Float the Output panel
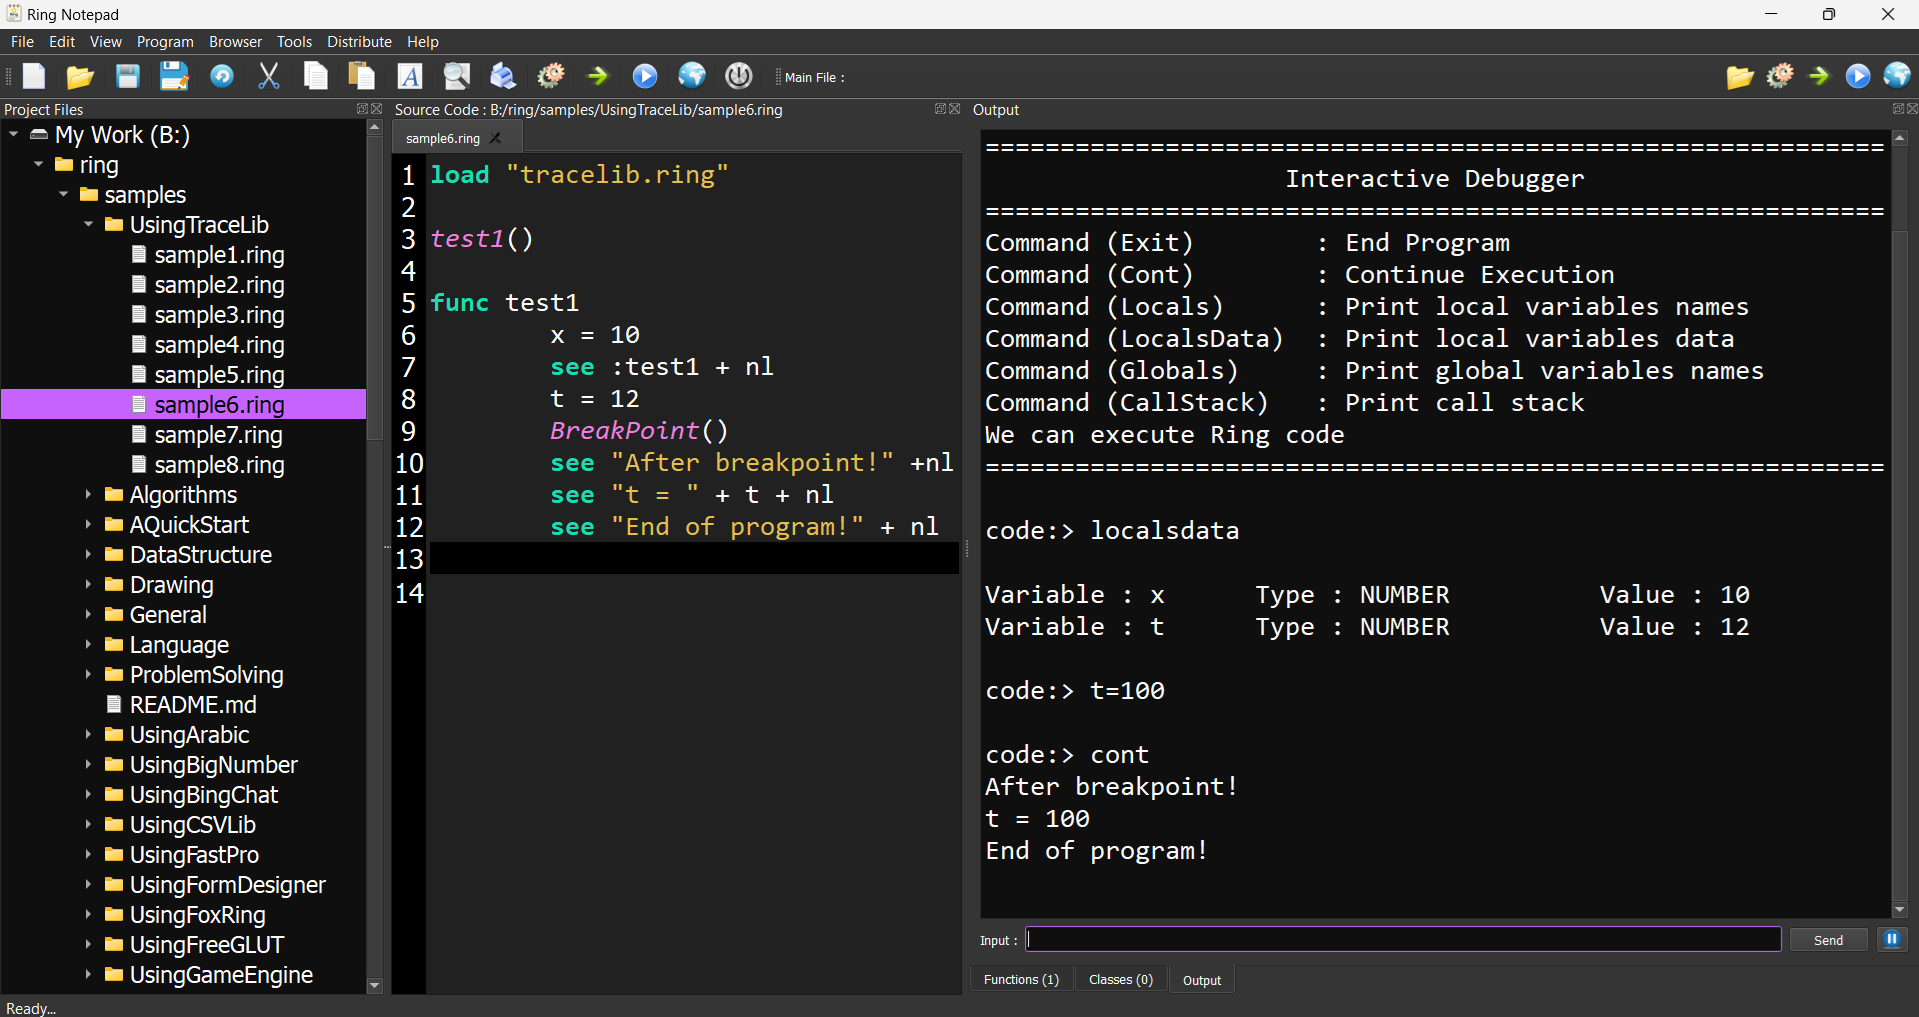This screenshot has width=1919, height=1017. click(x=1896, y=108)
